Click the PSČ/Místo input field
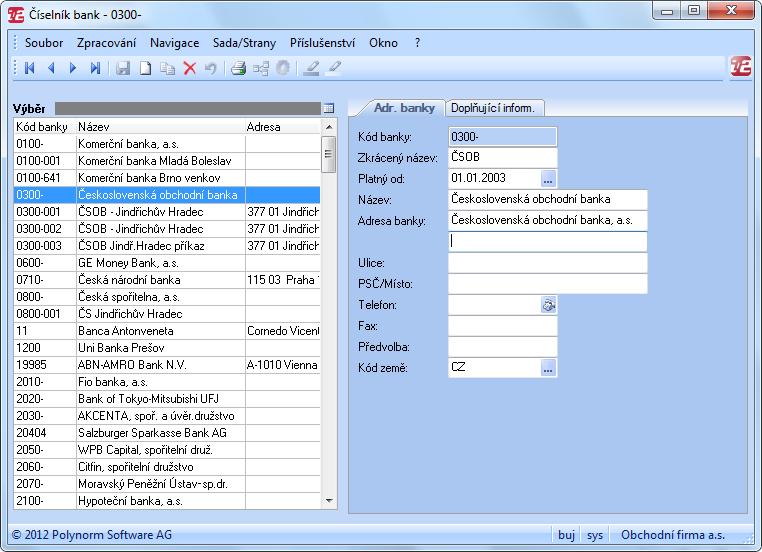The height and width of the screenshot is (552, 762). tap(548, 284)
